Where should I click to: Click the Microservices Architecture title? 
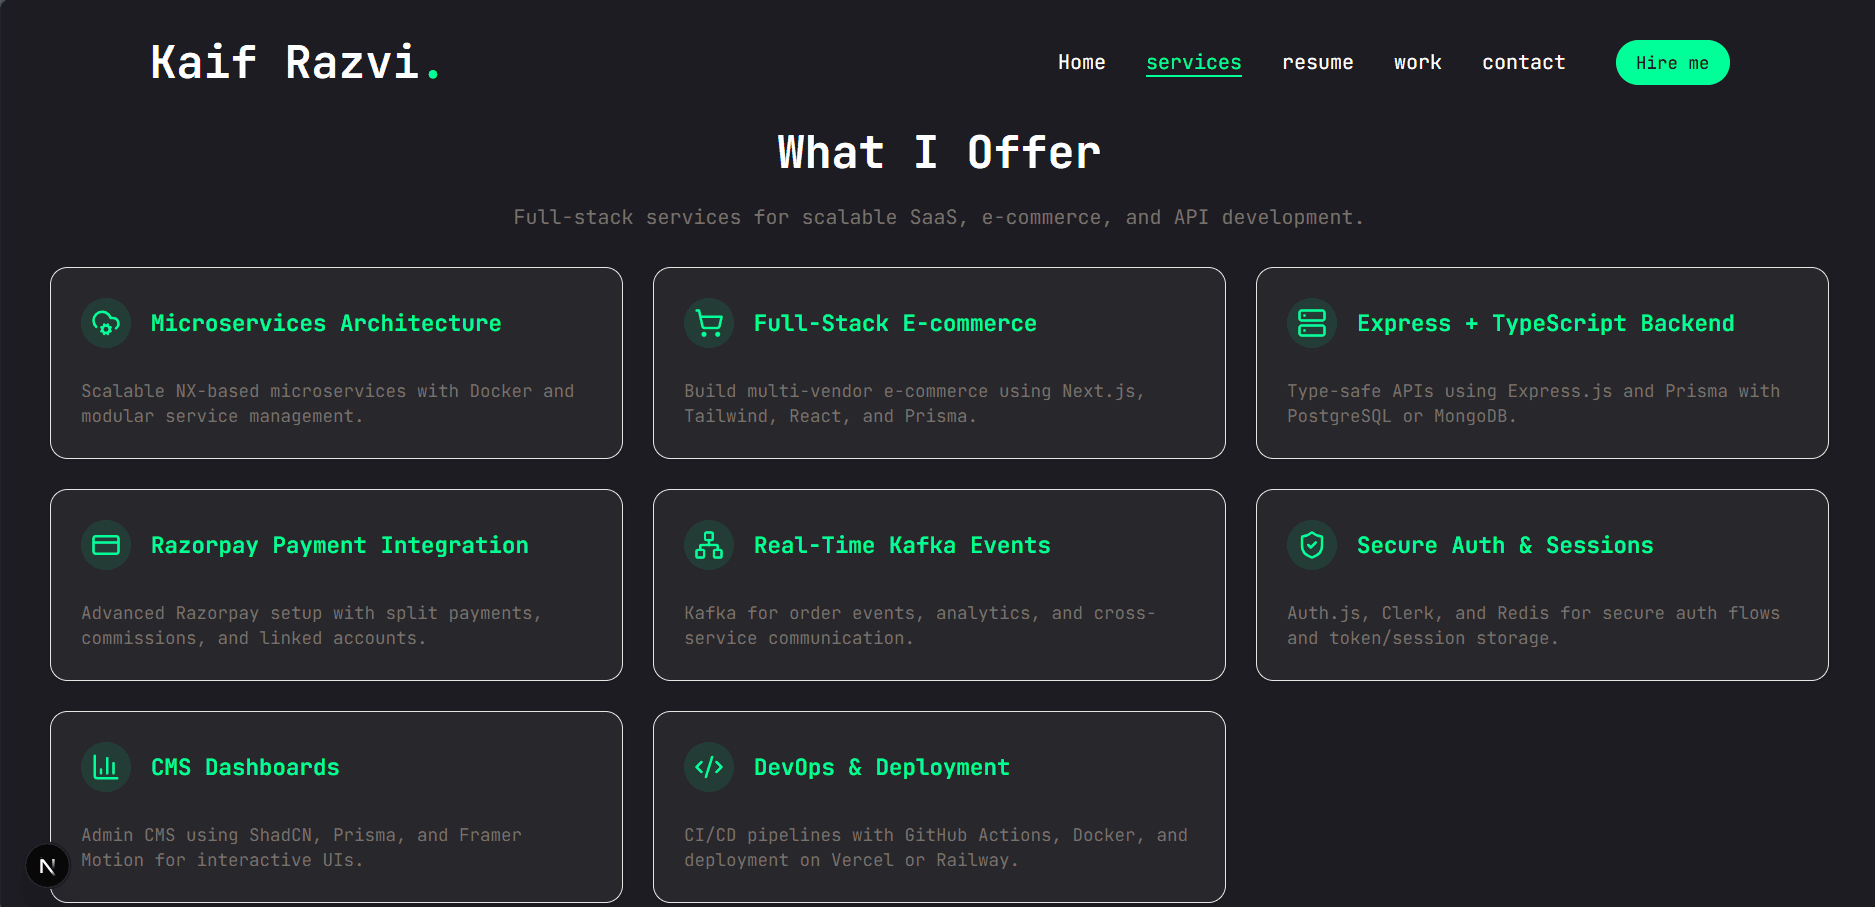point(326,323)
